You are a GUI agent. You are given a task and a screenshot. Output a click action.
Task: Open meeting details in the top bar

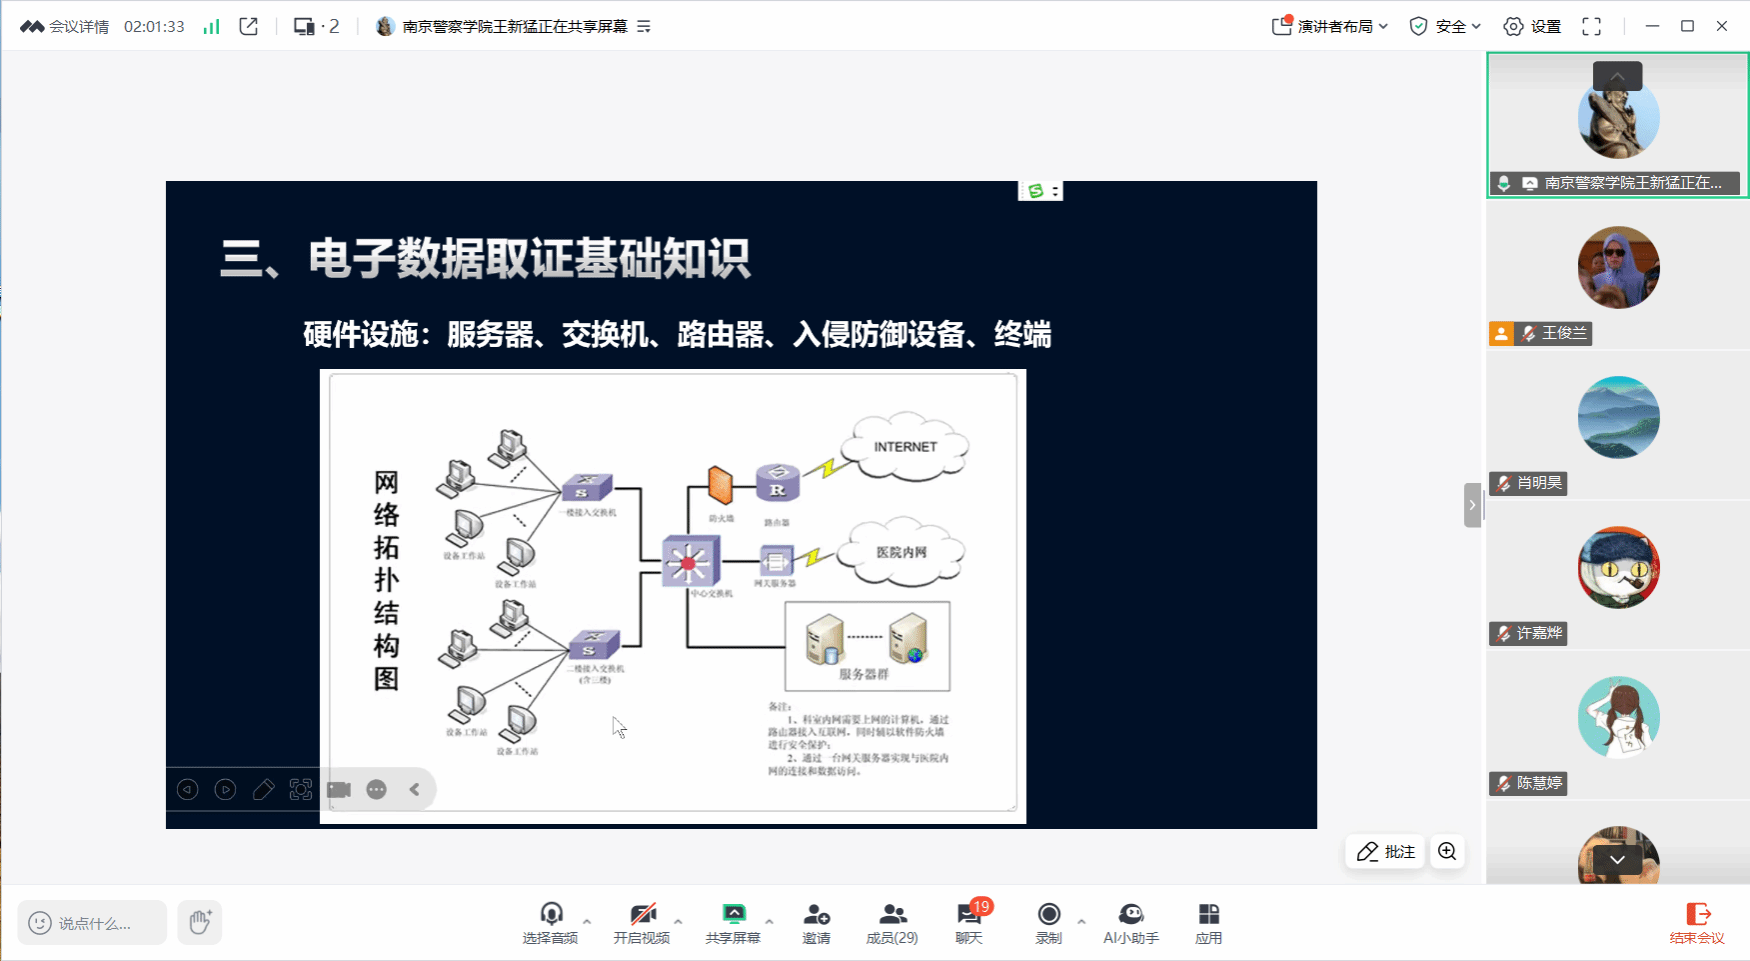(65, 27)
